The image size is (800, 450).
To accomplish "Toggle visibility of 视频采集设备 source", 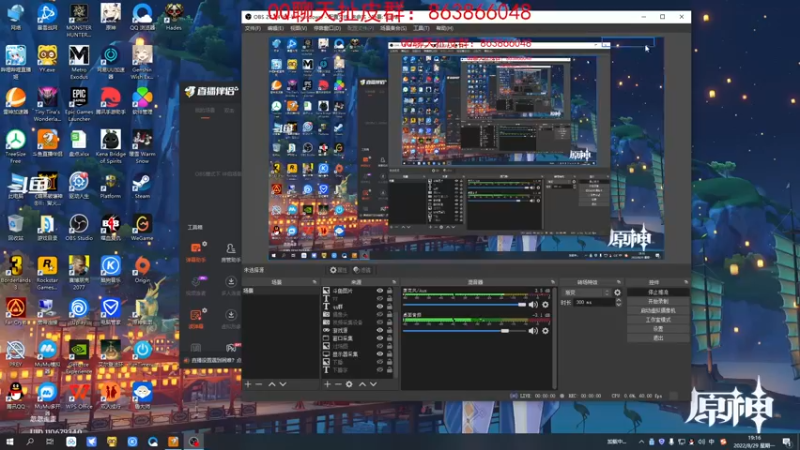I will (x=380, y=322).
